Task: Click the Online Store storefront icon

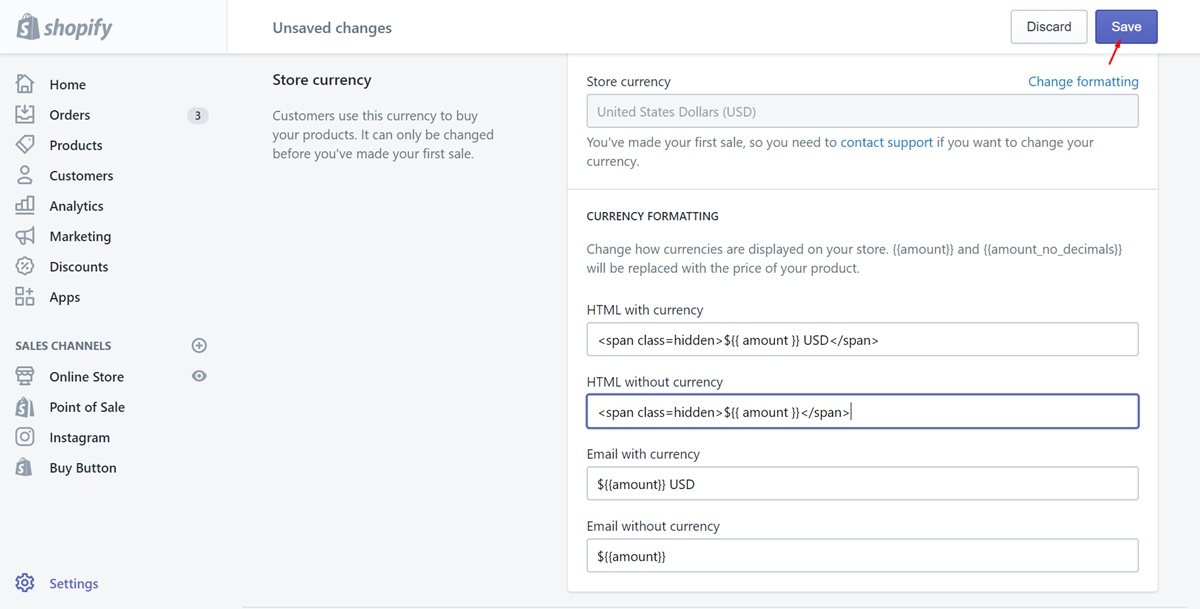Action: pyautogui.click(x=25, y=376)
